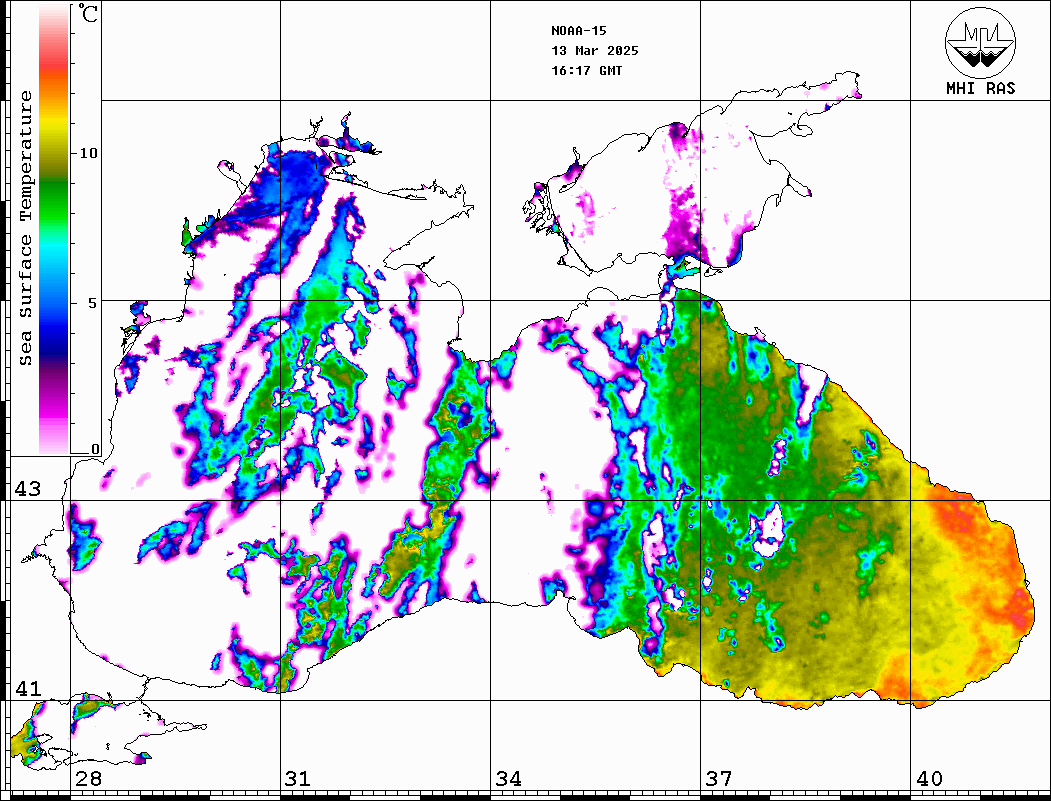Click longitude label 37
Screen dimensions: 1051x801
(719, 779)
